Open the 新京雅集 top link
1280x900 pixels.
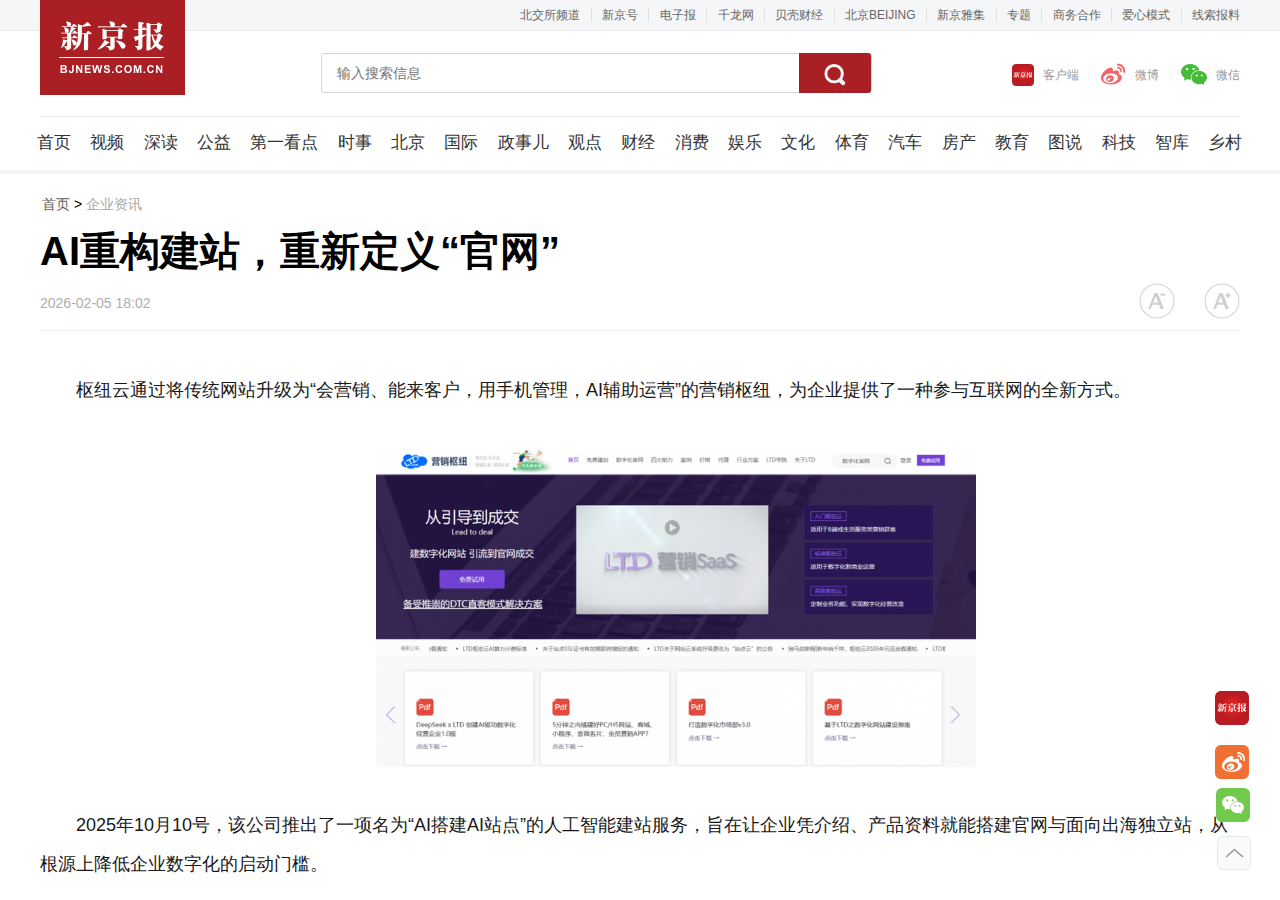961,15
